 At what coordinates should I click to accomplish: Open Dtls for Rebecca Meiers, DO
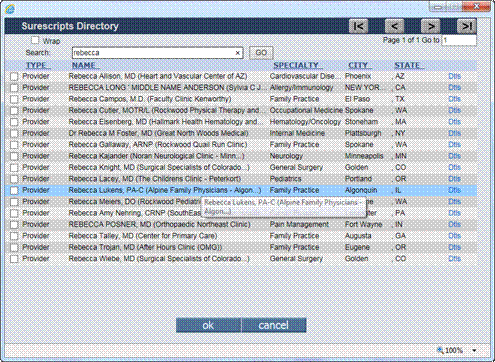[454, 202]
